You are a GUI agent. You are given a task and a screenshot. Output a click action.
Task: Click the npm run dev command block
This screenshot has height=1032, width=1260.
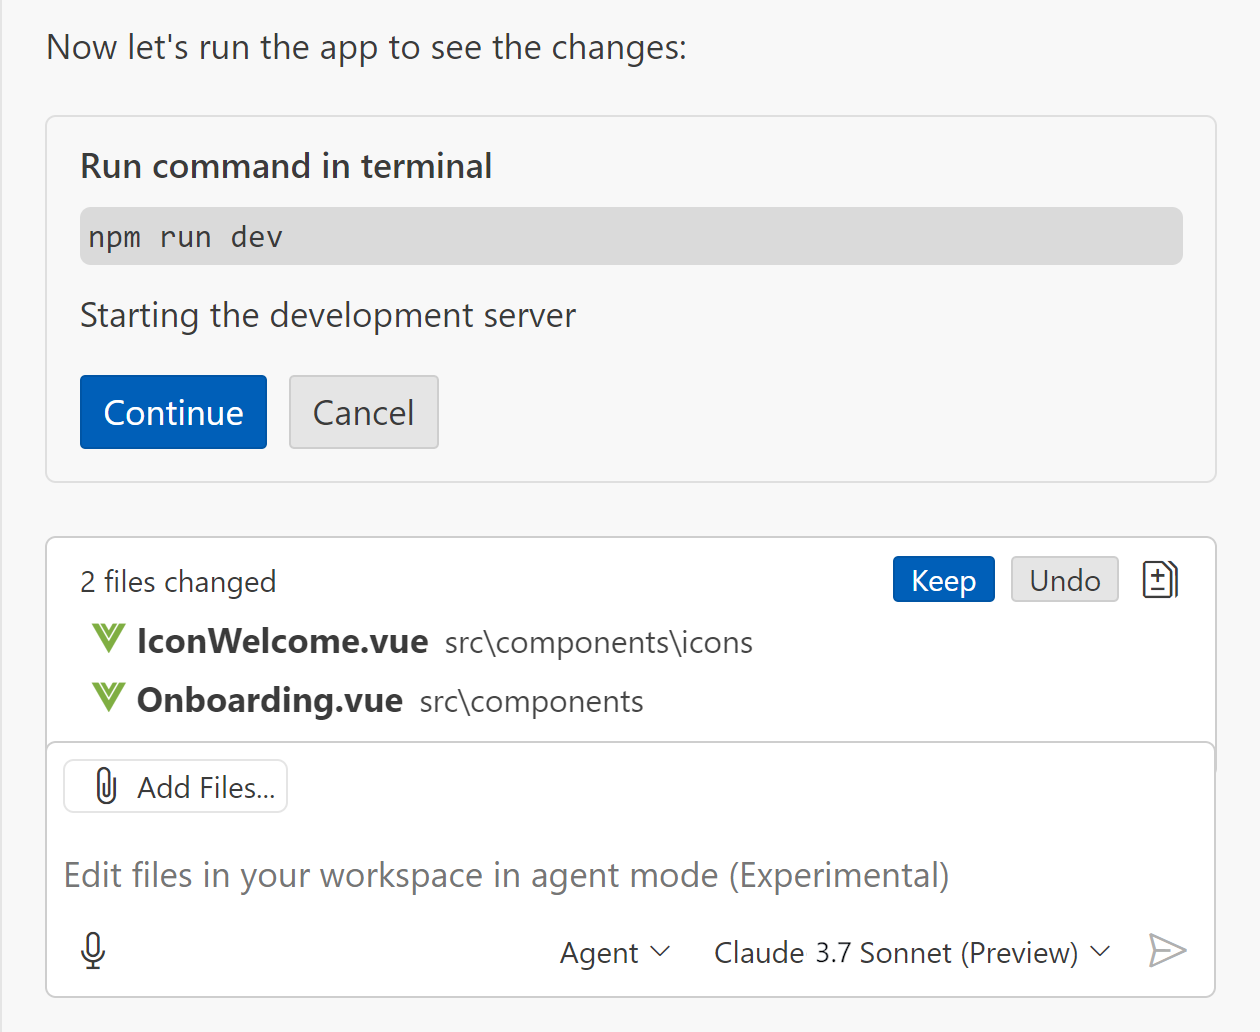[x=630, y=237]
